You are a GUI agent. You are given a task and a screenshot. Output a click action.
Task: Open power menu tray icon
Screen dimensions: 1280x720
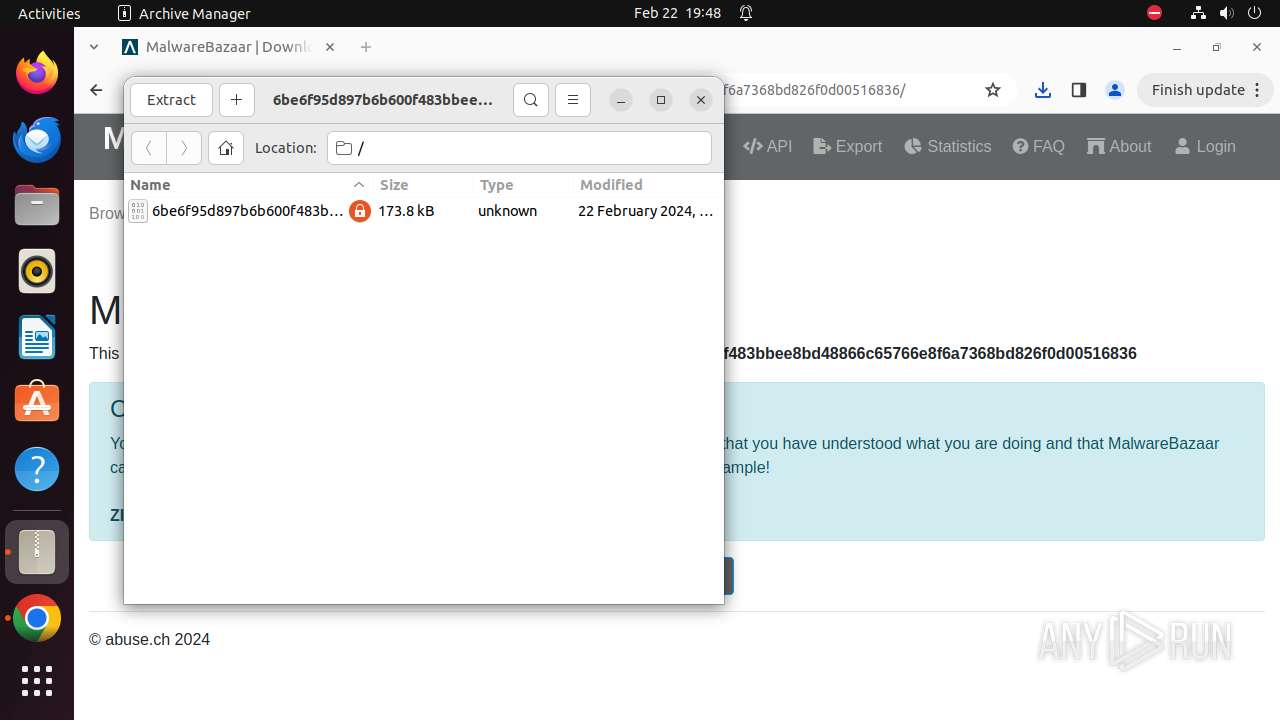[1255, 13]
